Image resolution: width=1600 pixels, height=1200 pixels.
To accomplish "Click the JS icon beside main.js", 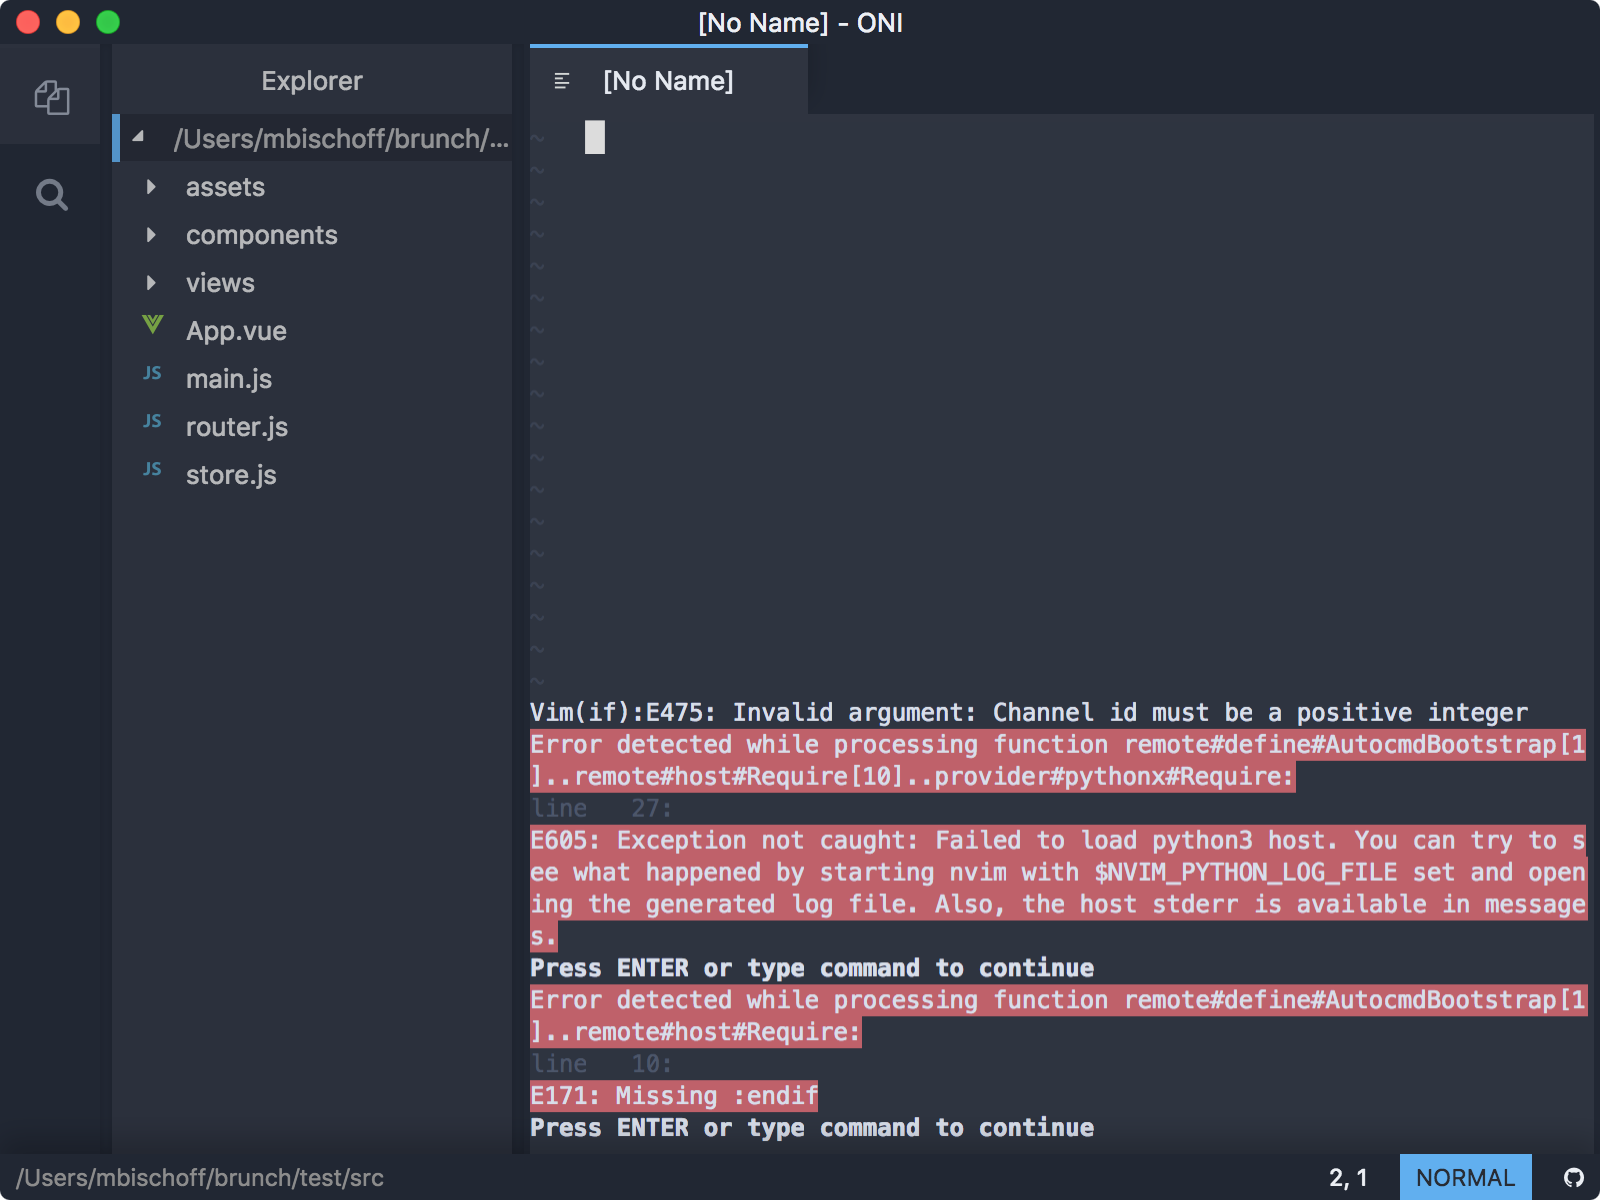I will tap(152, 373).
